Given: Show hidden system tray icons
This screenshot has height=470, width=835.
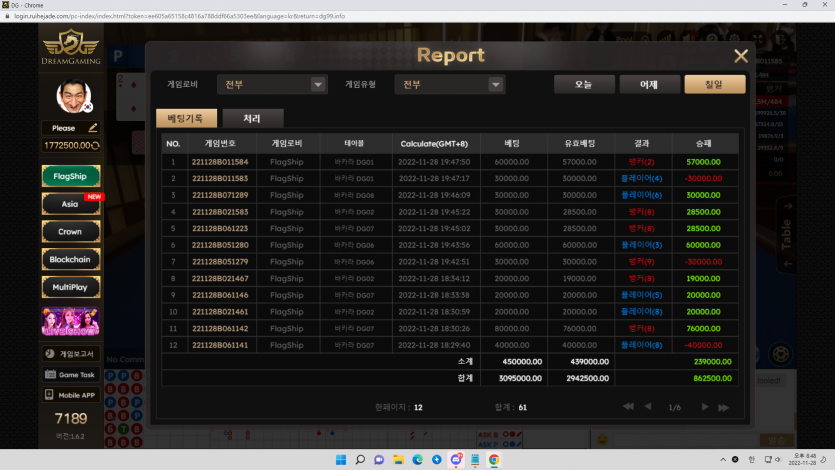Looking at the screenshot, I should pos(723,459).
